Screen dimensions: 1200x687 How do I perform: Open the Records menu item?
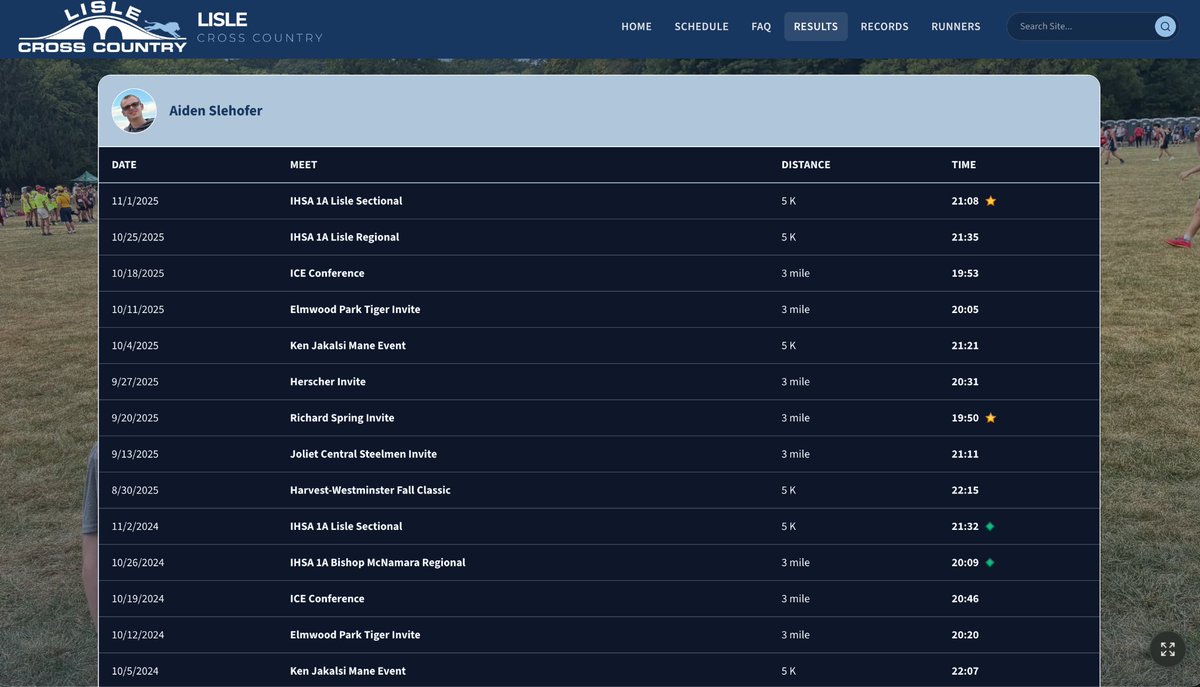885,27
